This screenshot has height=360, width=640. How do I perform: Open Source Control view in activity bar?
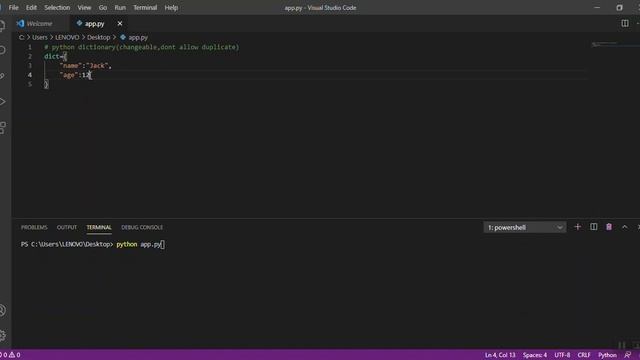pyautogui.click(x=2, y=76)
